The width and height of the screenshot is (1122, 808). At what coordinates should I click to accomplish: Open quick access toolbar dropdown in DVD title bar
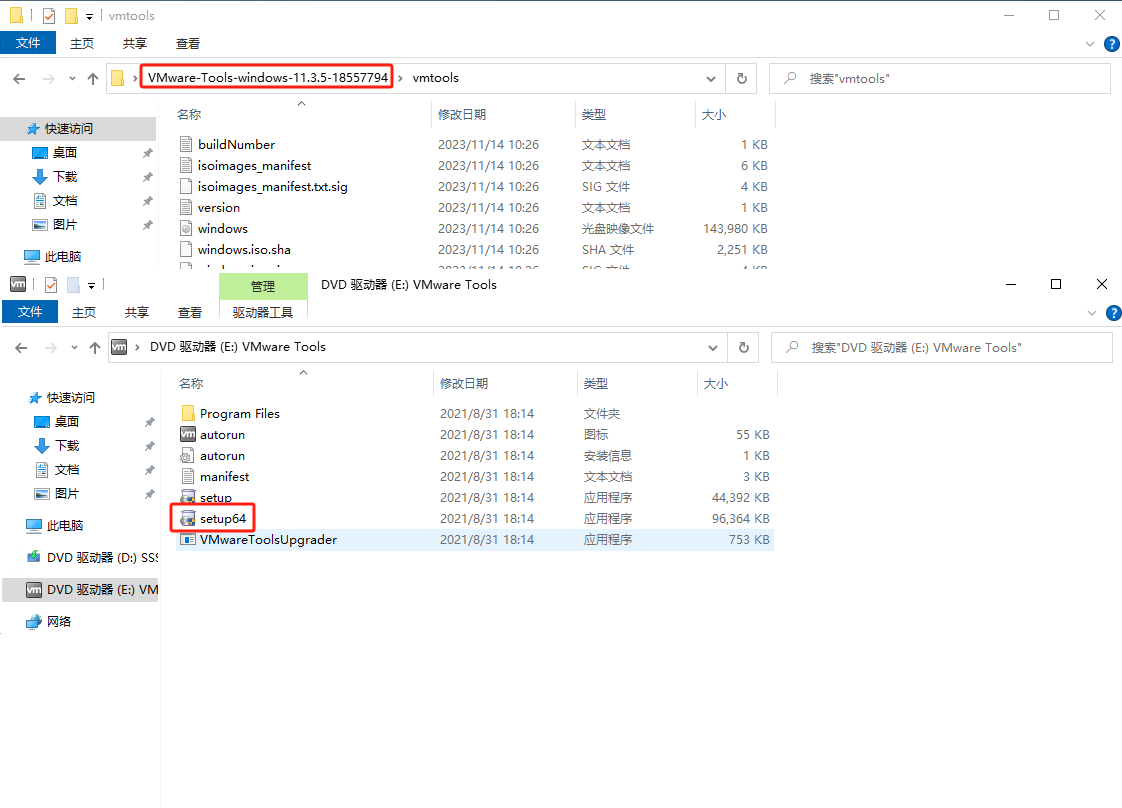pyautogui.click(x=92, y=286)
